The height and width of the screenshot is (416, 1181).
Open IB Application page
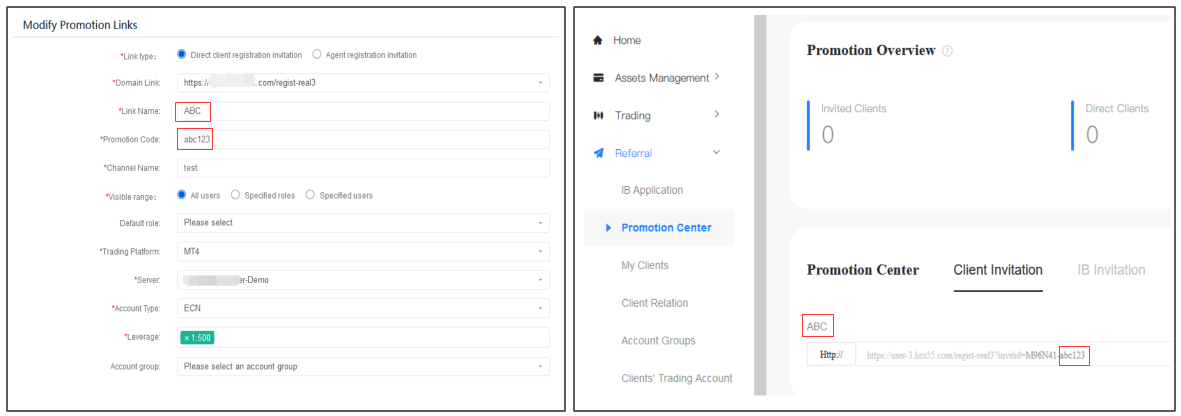click(x=652, y=190)
